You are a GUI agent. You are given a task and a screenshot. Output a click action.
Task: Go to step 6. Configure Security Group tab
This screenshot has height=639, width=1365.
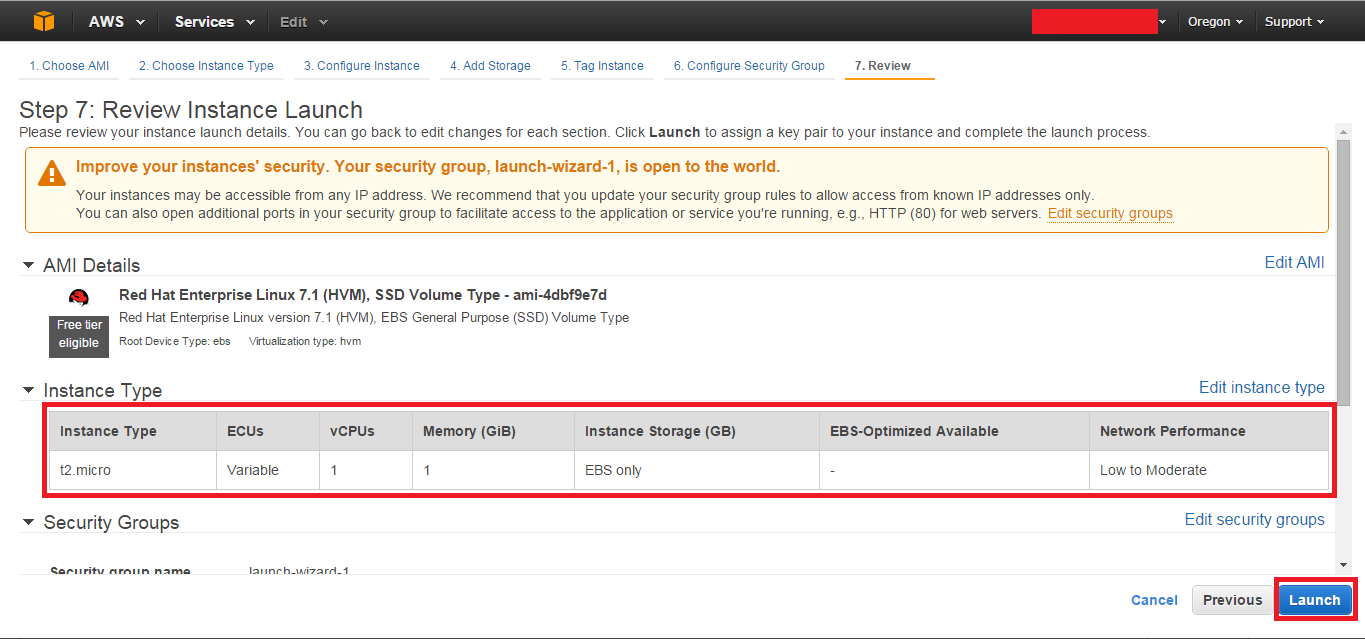point(749,66)
